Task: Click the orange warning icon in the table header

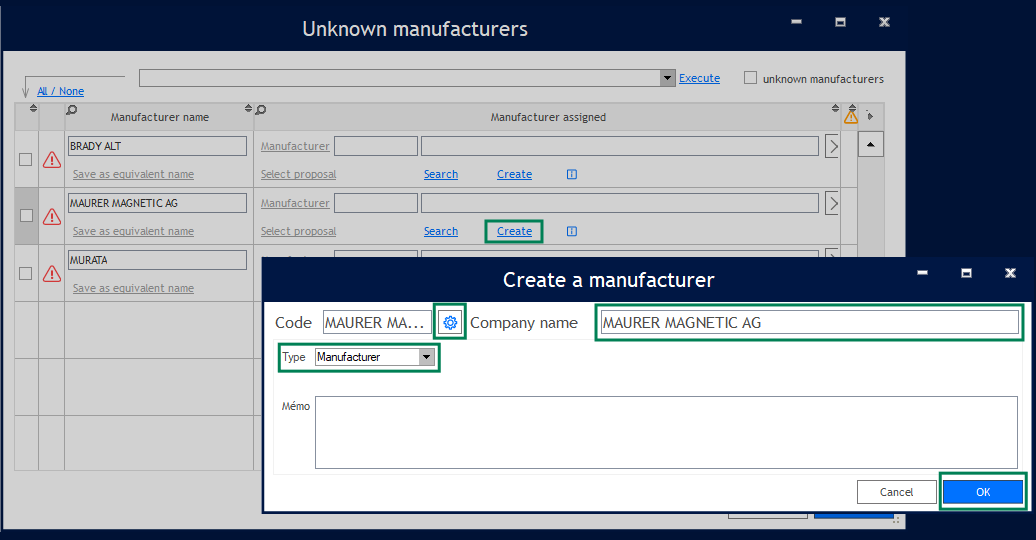Action: click(x=851, y=117)
